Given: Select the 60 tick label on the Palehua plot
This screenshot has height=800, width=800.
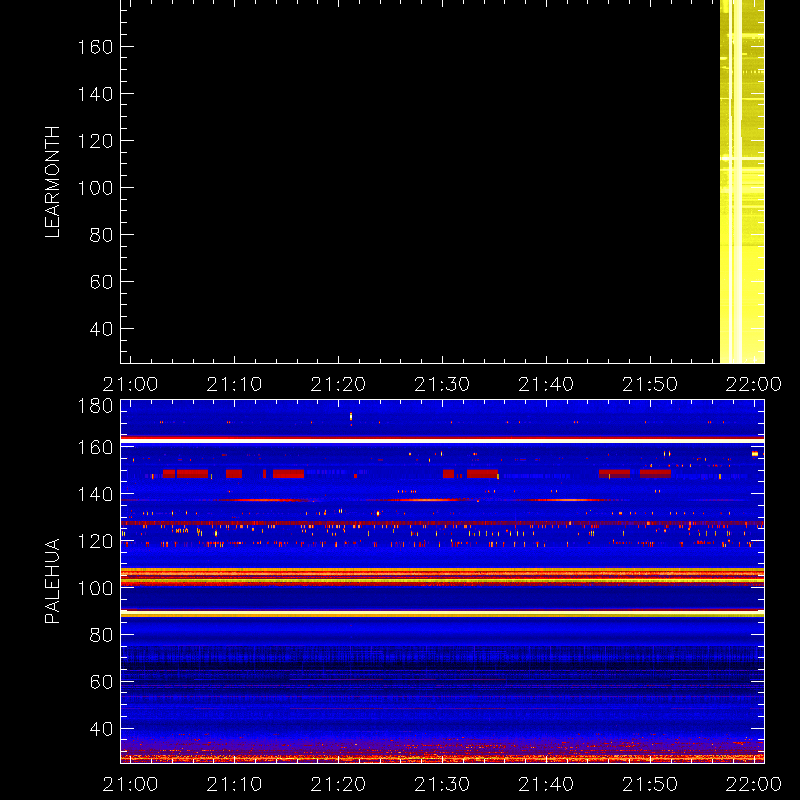Looking at the screenshot, I should pos(102,682).
